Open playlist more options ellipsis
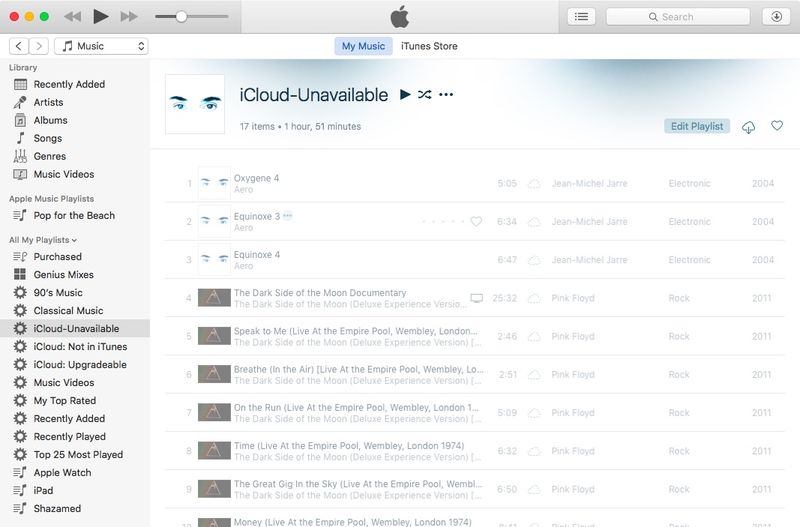Screen dimensions: 800x527 click(446, 94)
